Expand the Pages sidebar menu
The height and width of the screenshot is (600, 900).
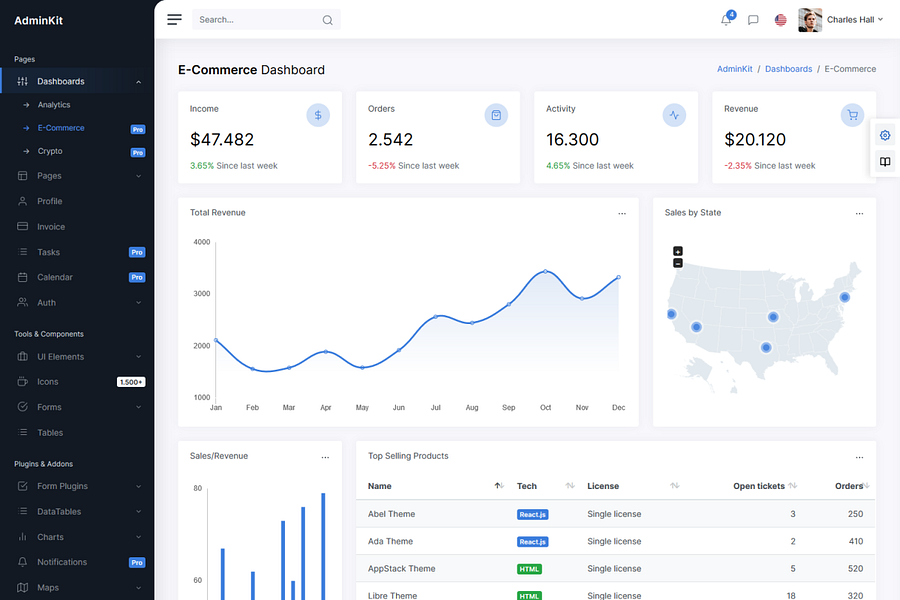point(138,176)
